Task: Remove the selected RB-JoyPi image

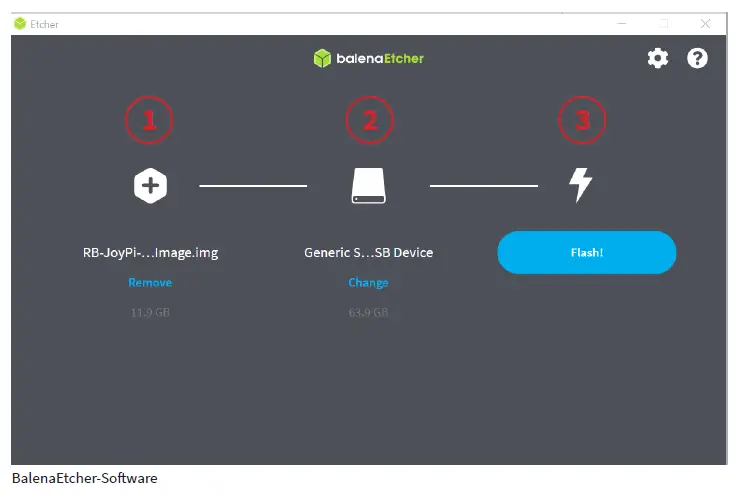Action: pyautogui.click(x=150, y=282)
